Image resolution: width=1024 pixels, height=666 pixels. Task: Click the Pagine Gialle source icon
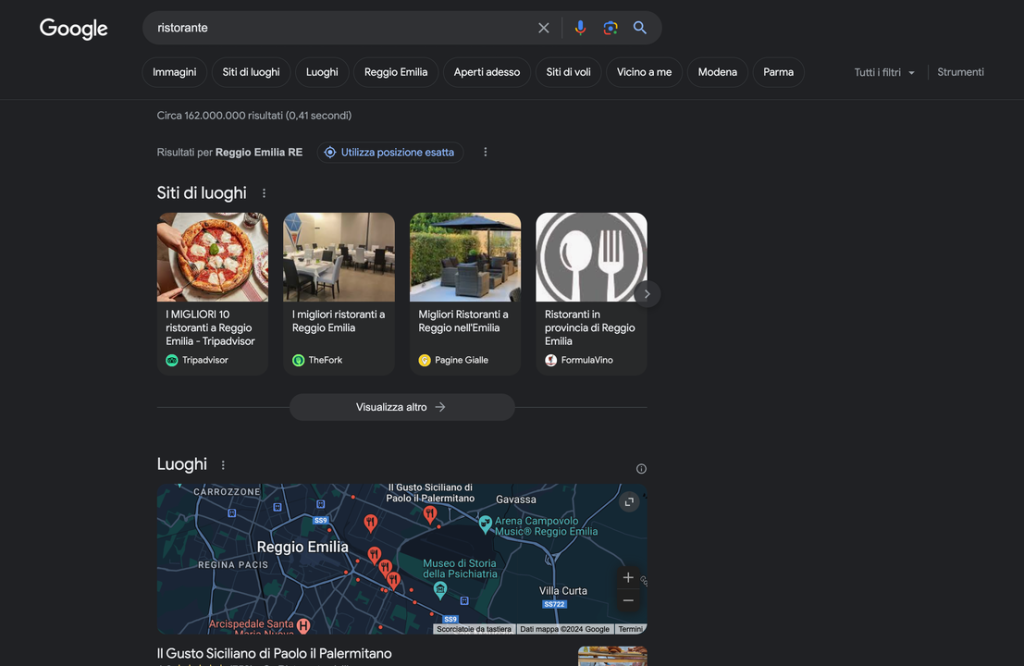coord(424,360)
